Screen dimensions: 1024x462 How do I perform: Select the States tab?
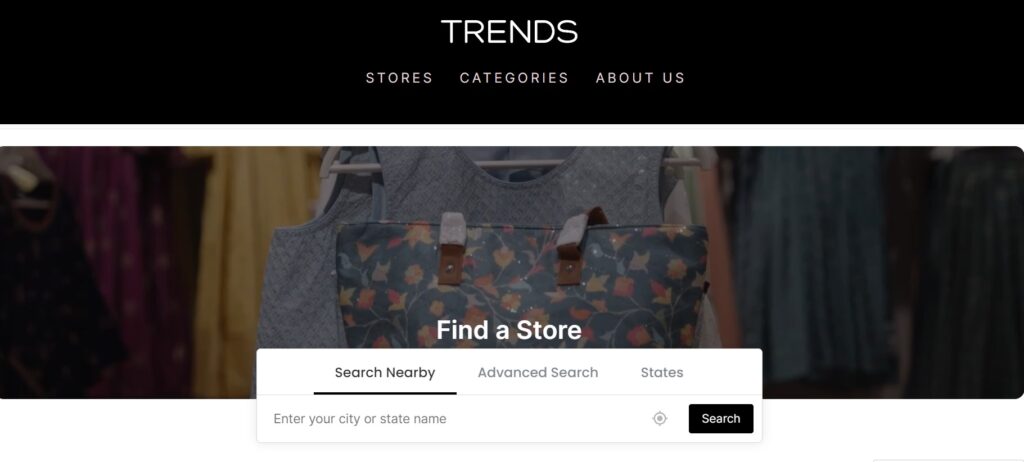[662, 372]
